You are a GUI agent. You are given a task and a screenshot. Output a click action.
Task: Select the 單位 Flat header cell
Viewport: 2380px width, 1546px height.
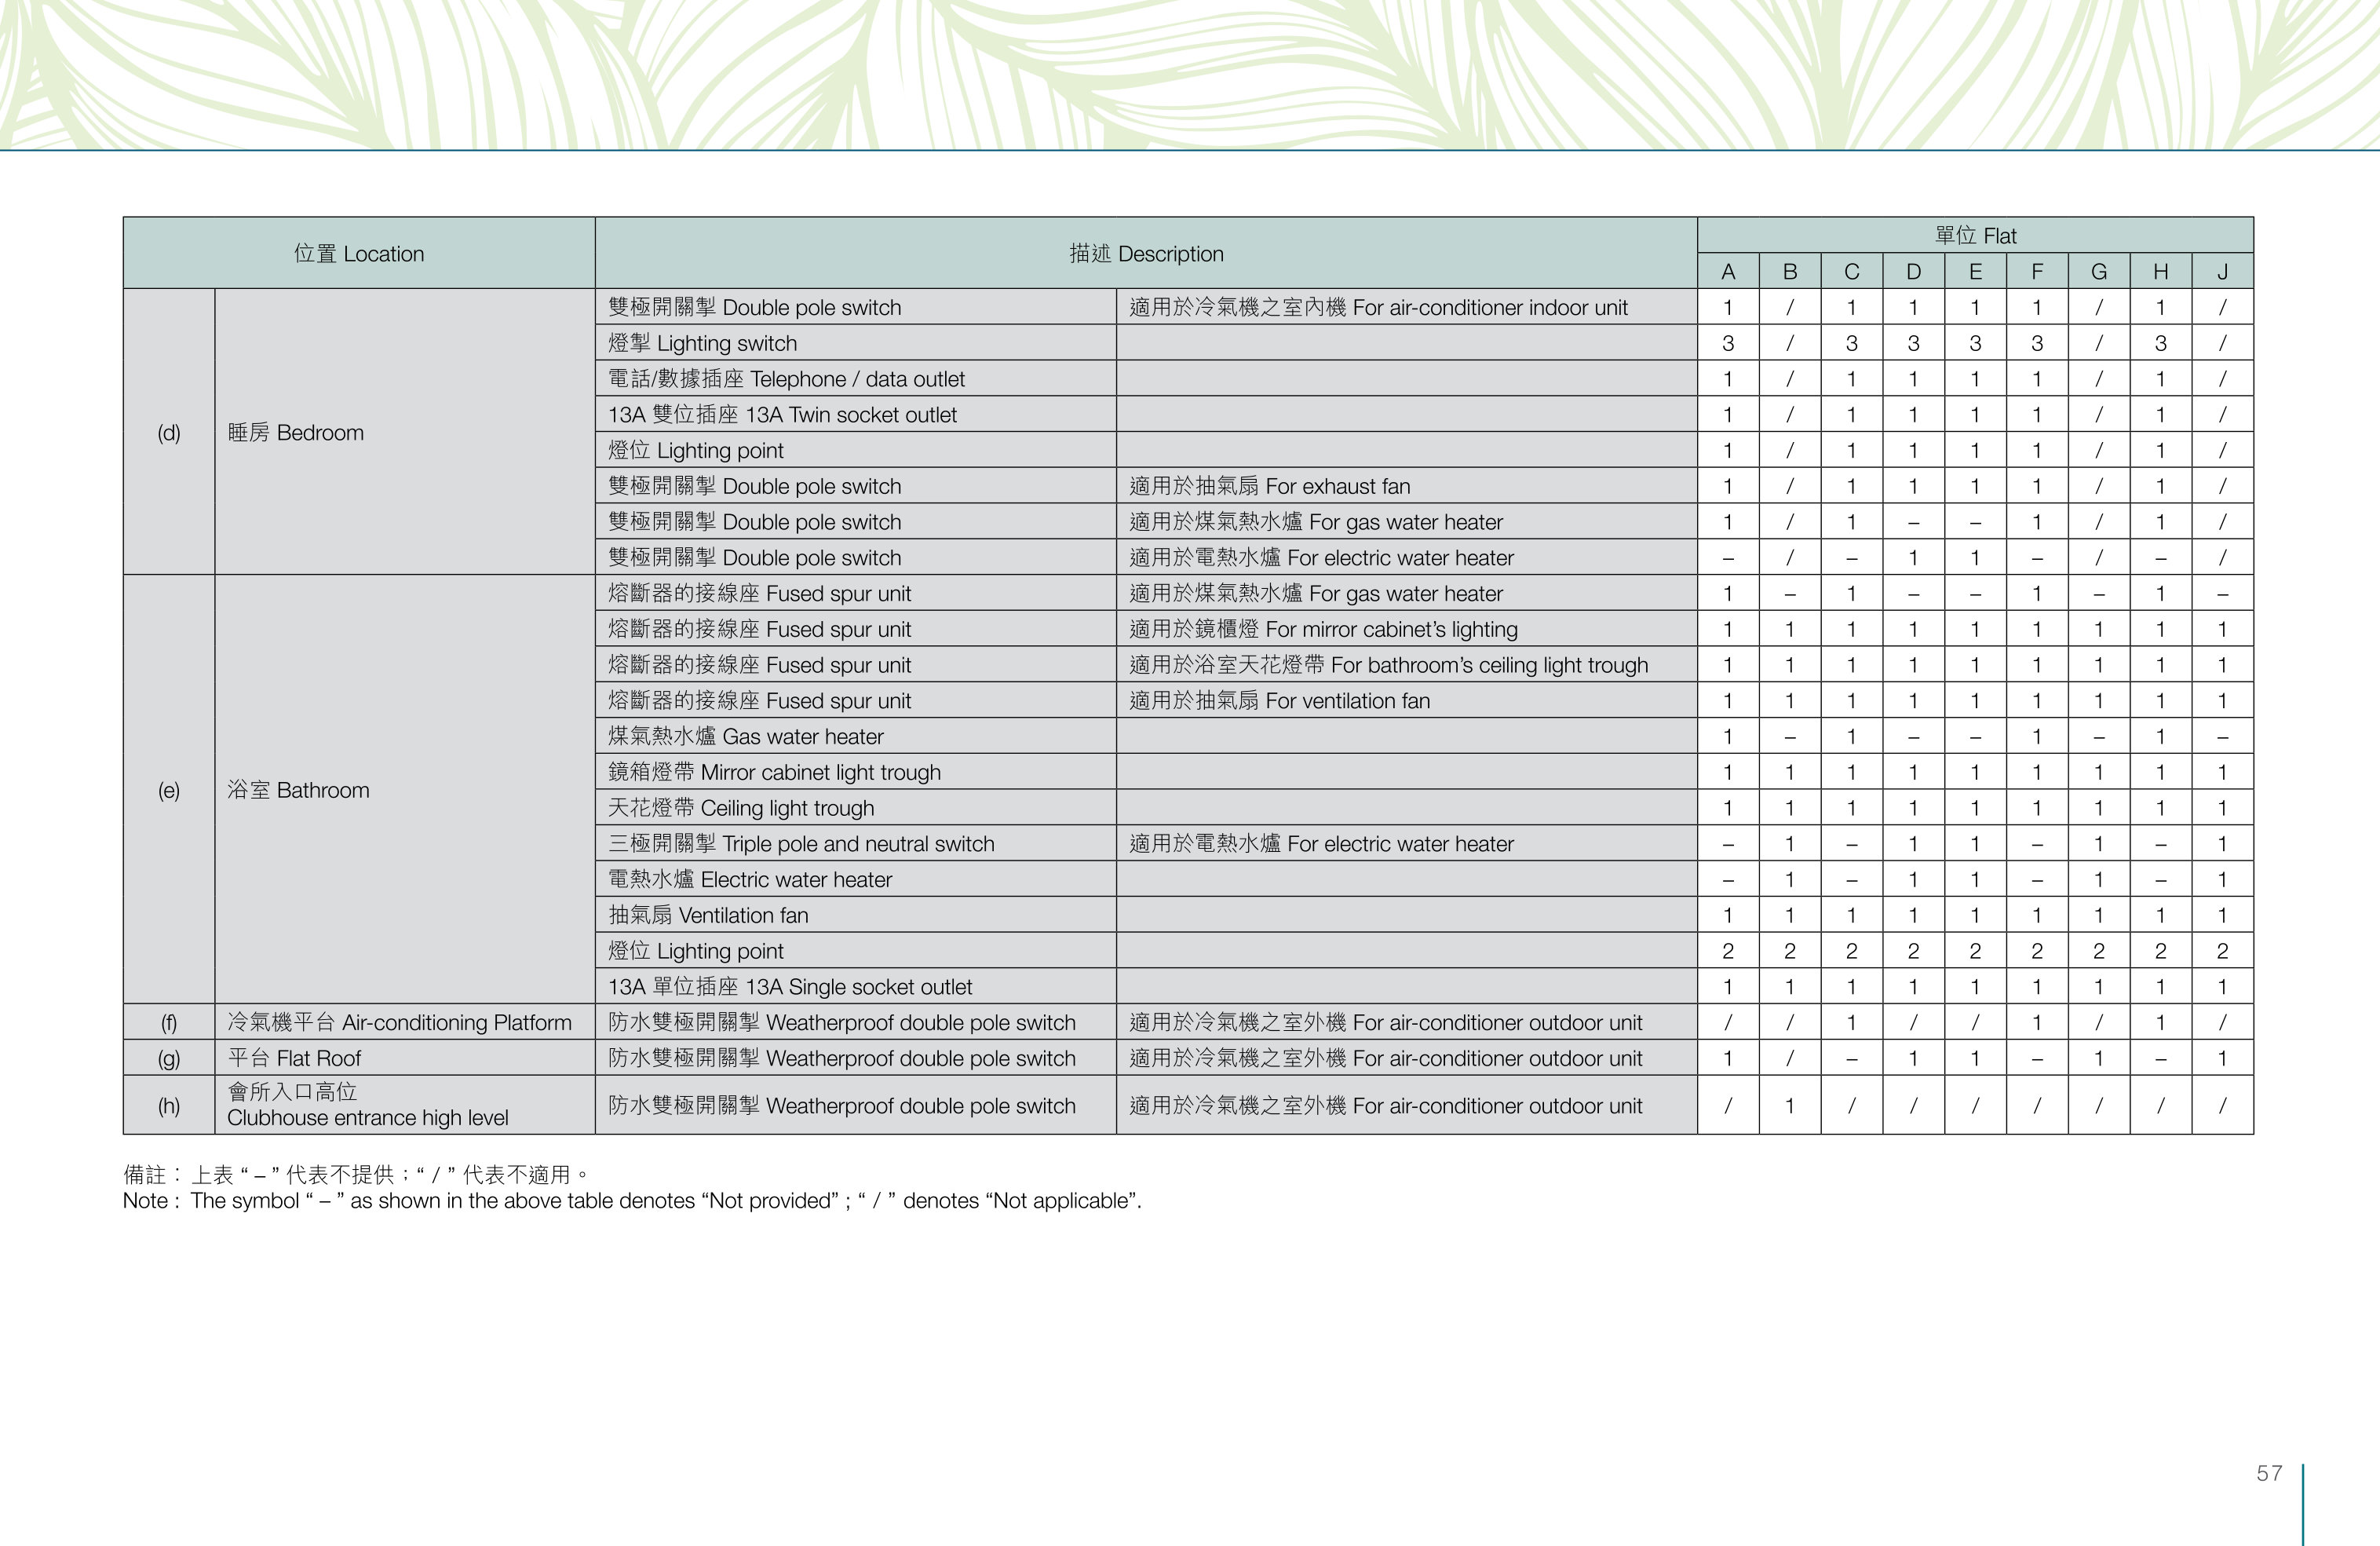pyautogui.click(x=1975, y=235)
